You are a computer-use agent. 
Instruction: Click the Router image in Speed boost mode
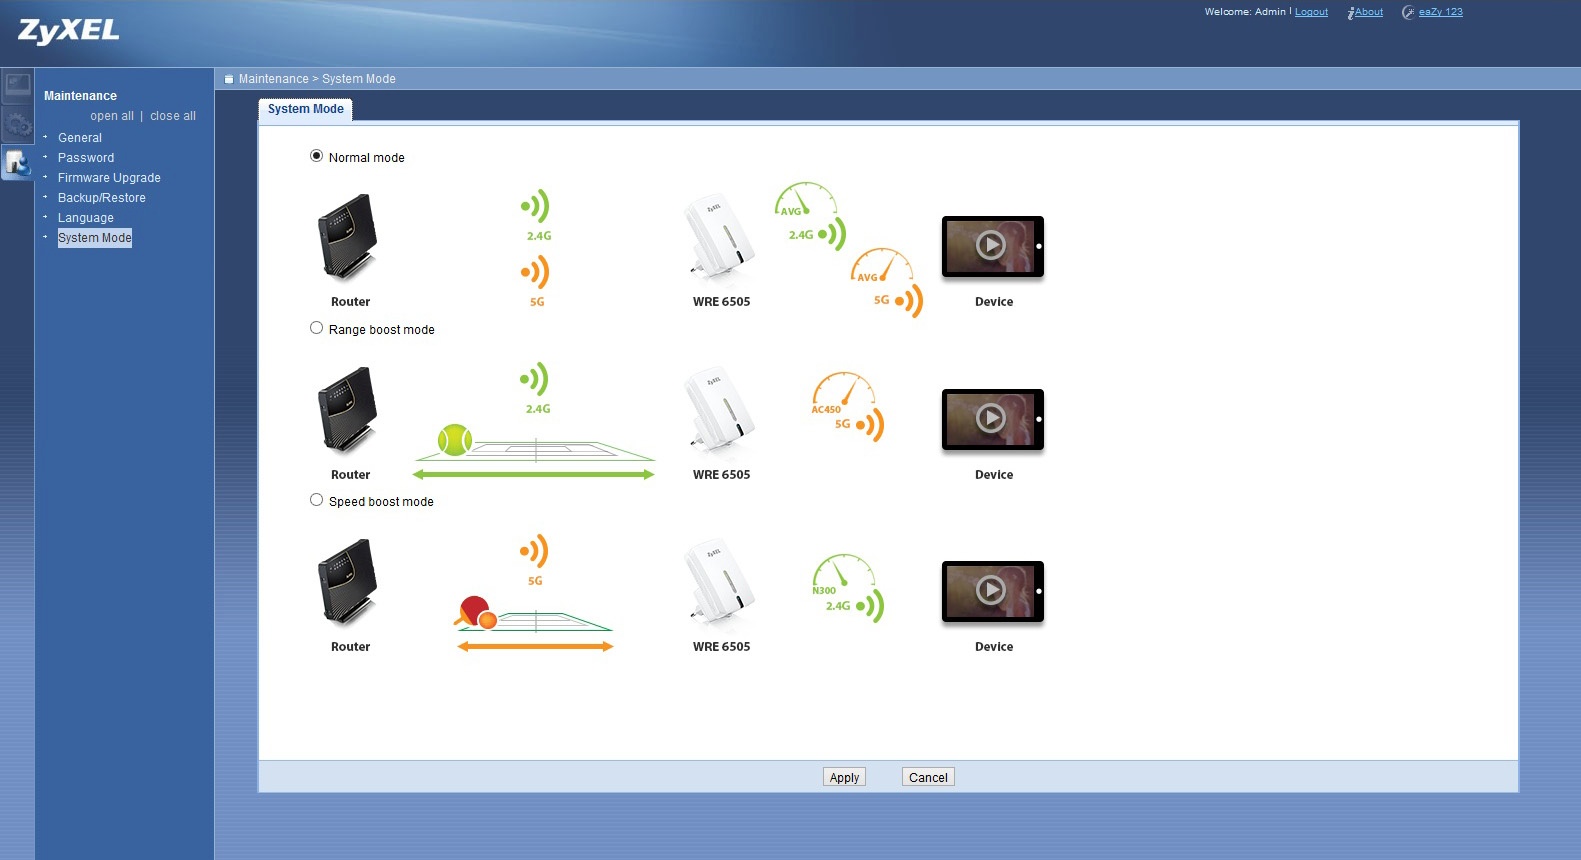348,583
